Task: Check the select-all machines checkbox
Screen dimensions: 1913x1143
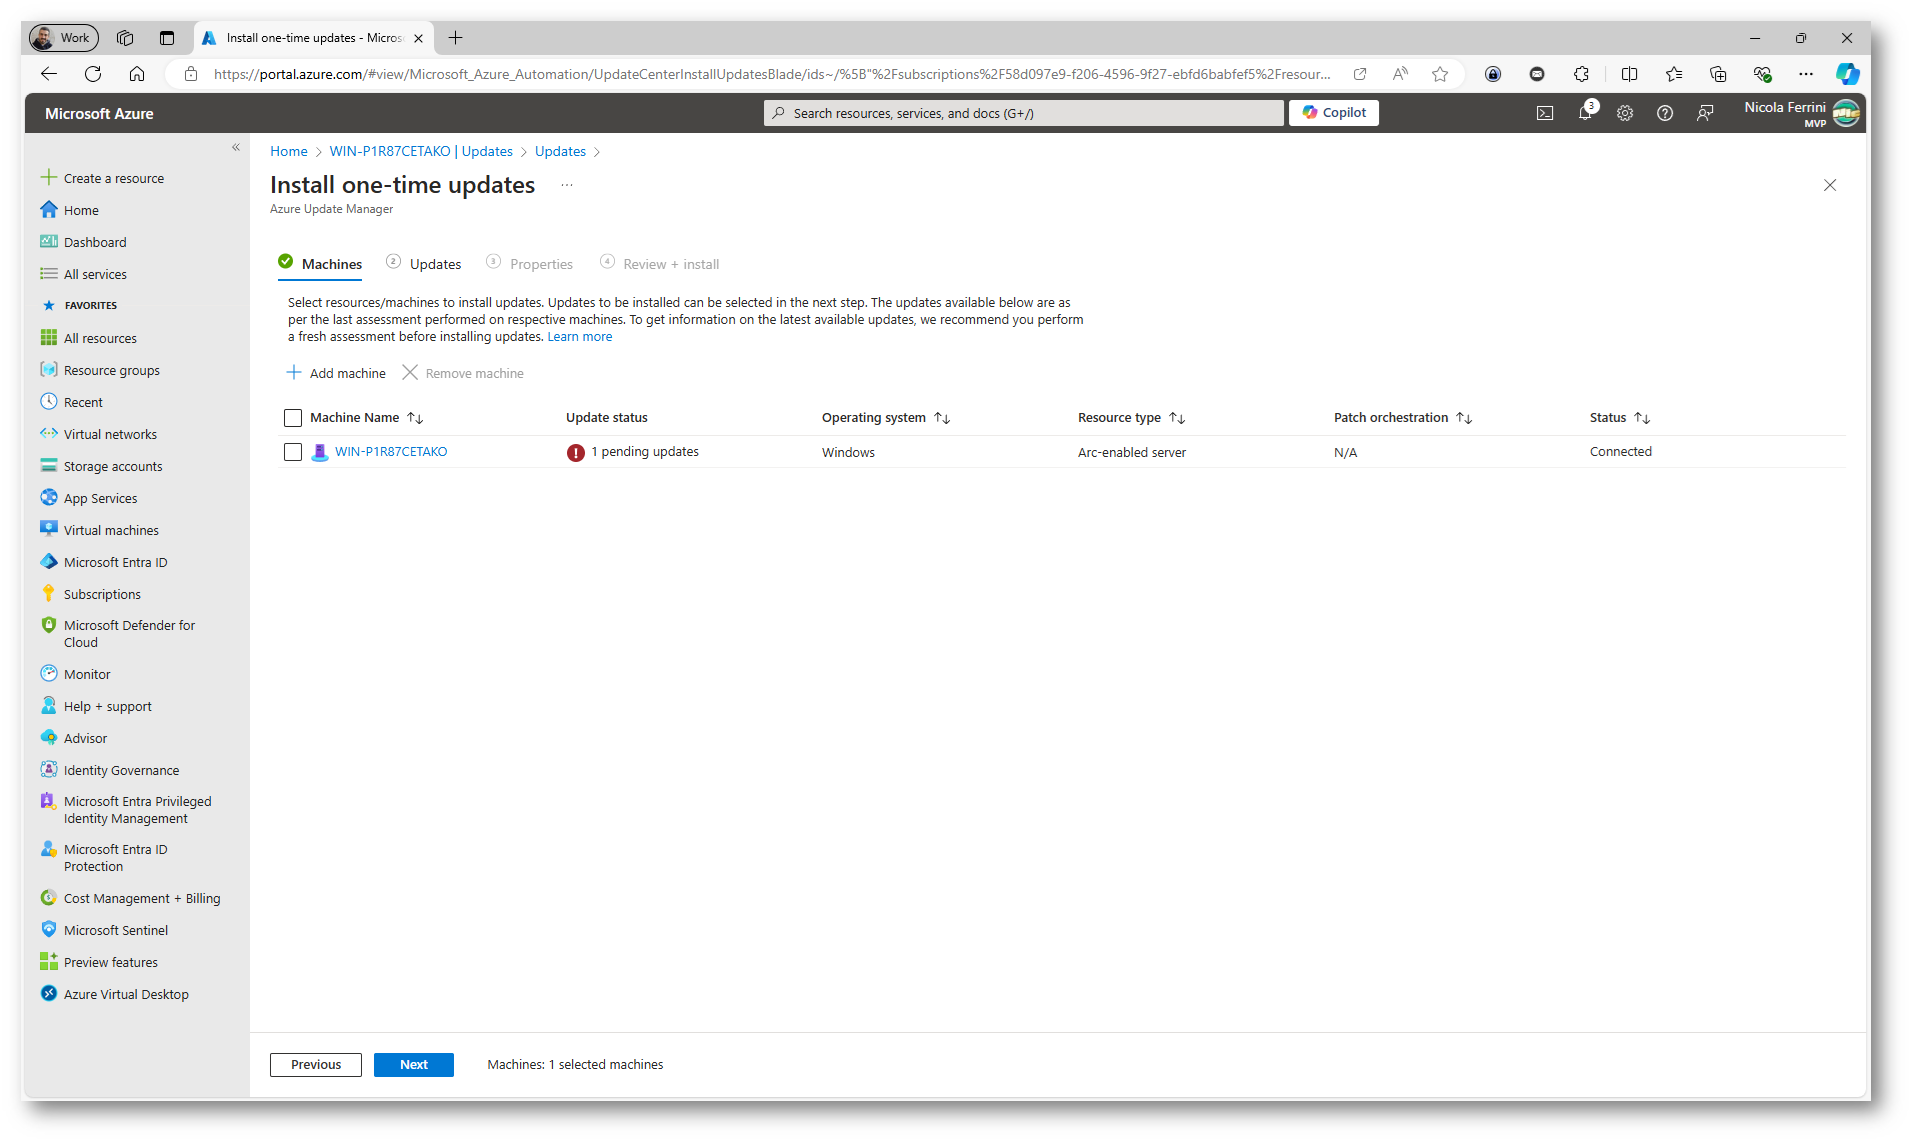Action: click(x=293, y=418)
